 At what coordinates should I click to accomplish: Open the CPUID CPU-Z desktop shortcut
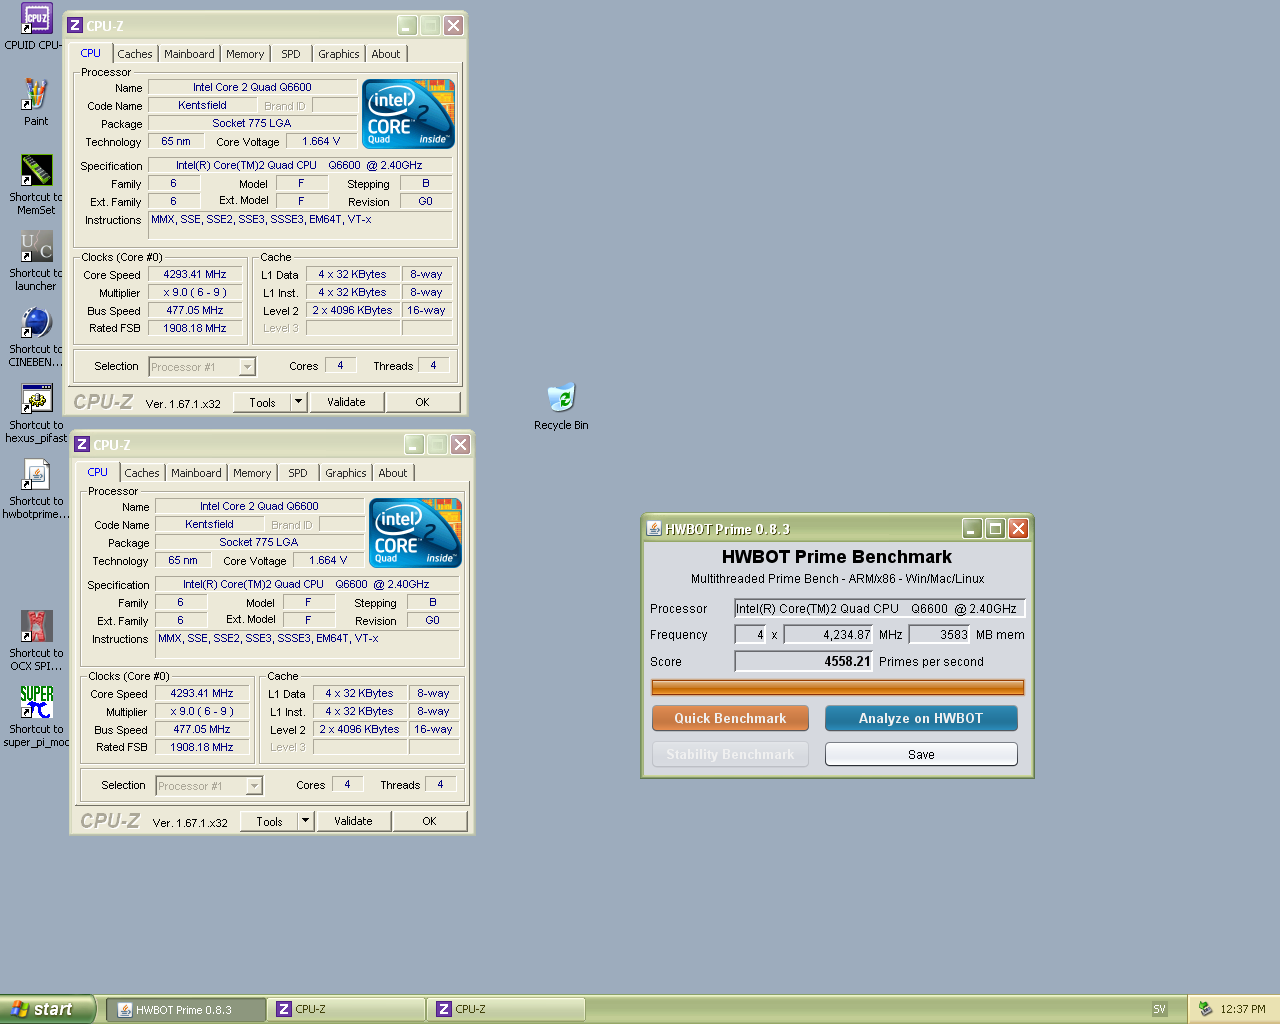36,19
